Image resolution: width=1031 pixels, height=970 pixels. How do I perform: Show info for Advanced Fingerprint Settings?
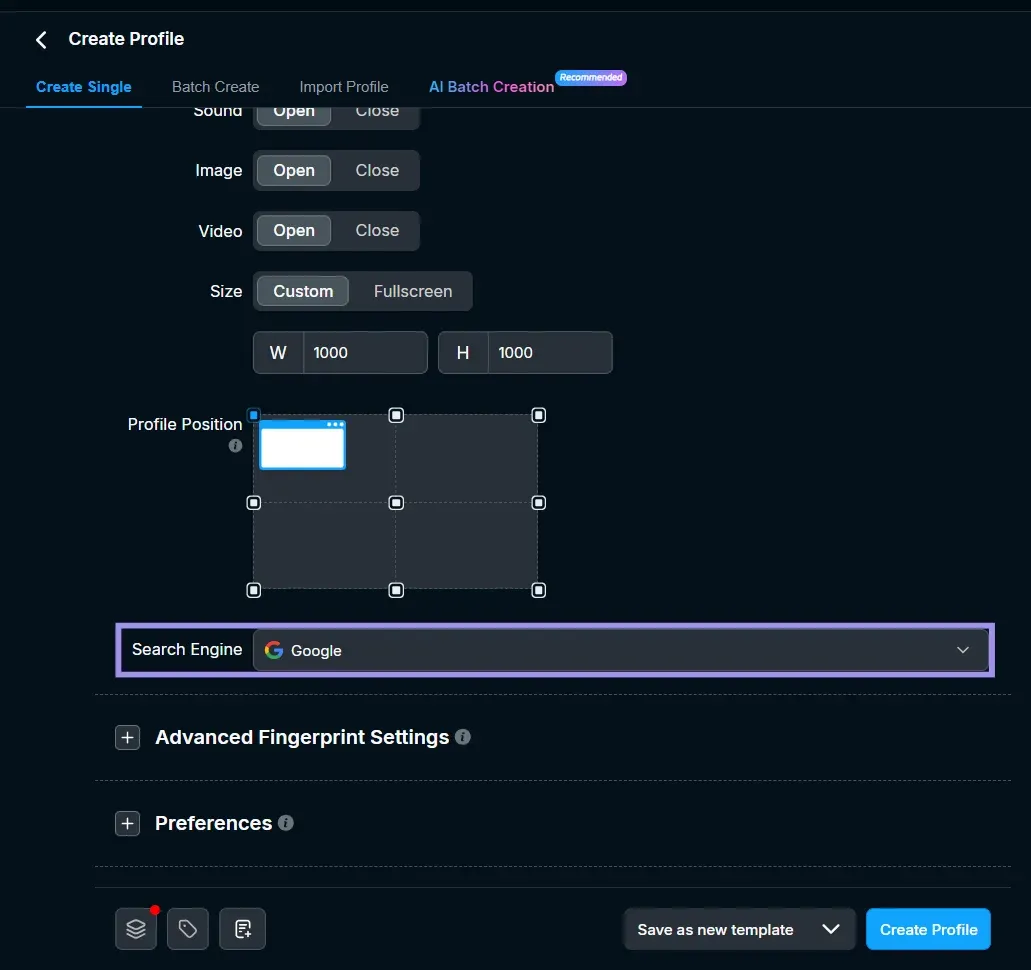pyautogui.click(x=463, y=737)
